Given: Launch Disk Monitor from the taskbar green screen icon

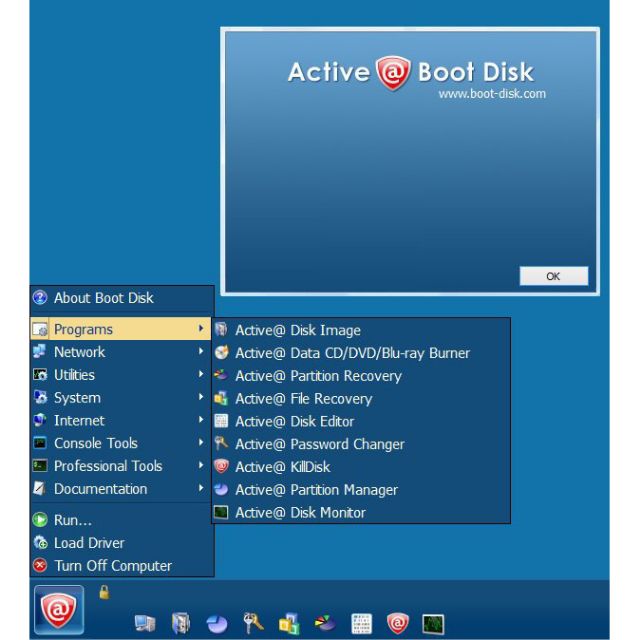Looking at the screenshot, I should tap(433, 624).
